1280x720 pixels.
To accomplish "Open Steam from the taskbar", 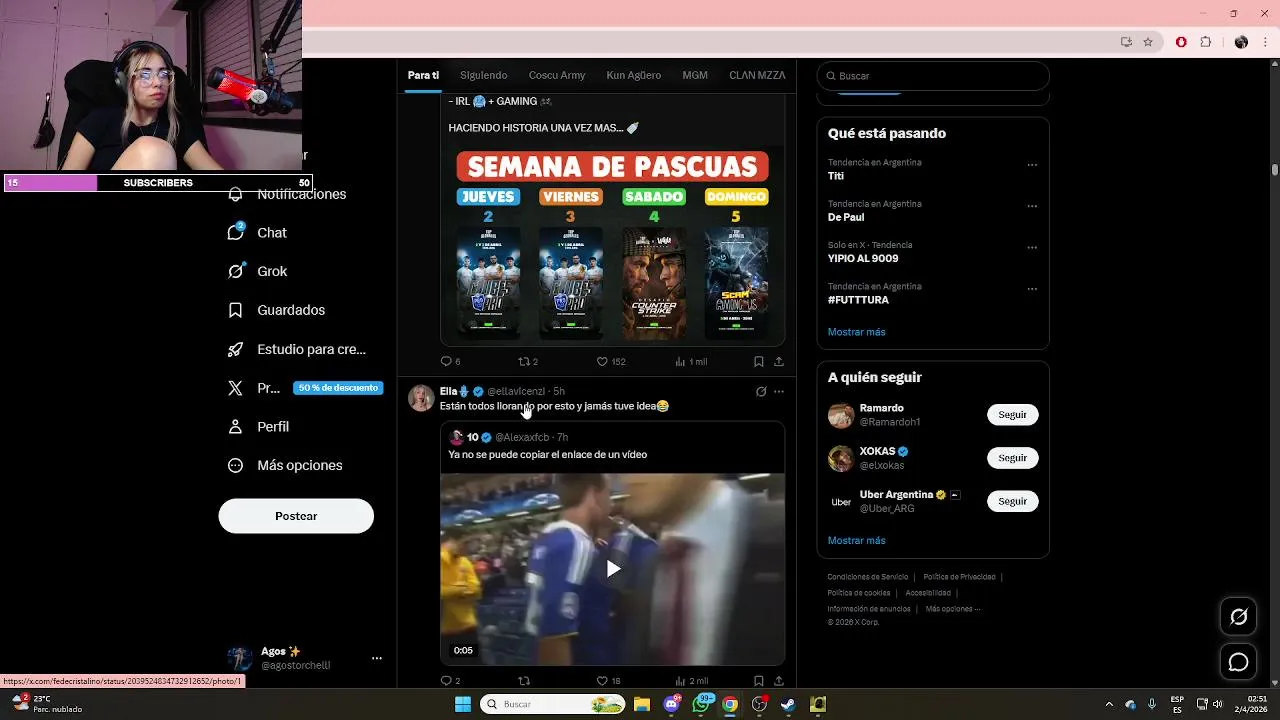I will [x=789, y=704].
